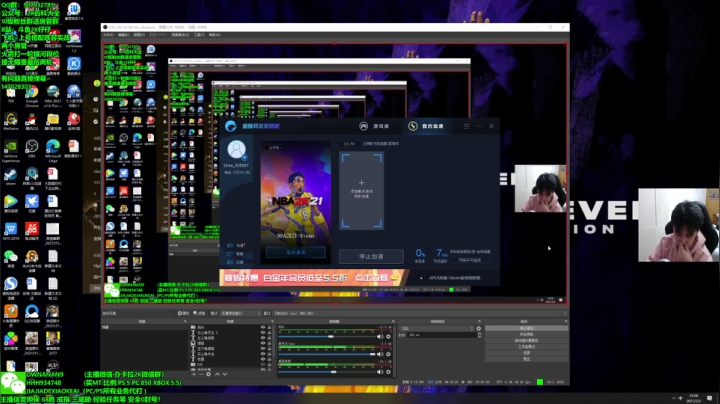The height and width of the screenshot is (404, 720).
Task: Click 工作室模式 in OBS controls
Action: click(527, 347)
